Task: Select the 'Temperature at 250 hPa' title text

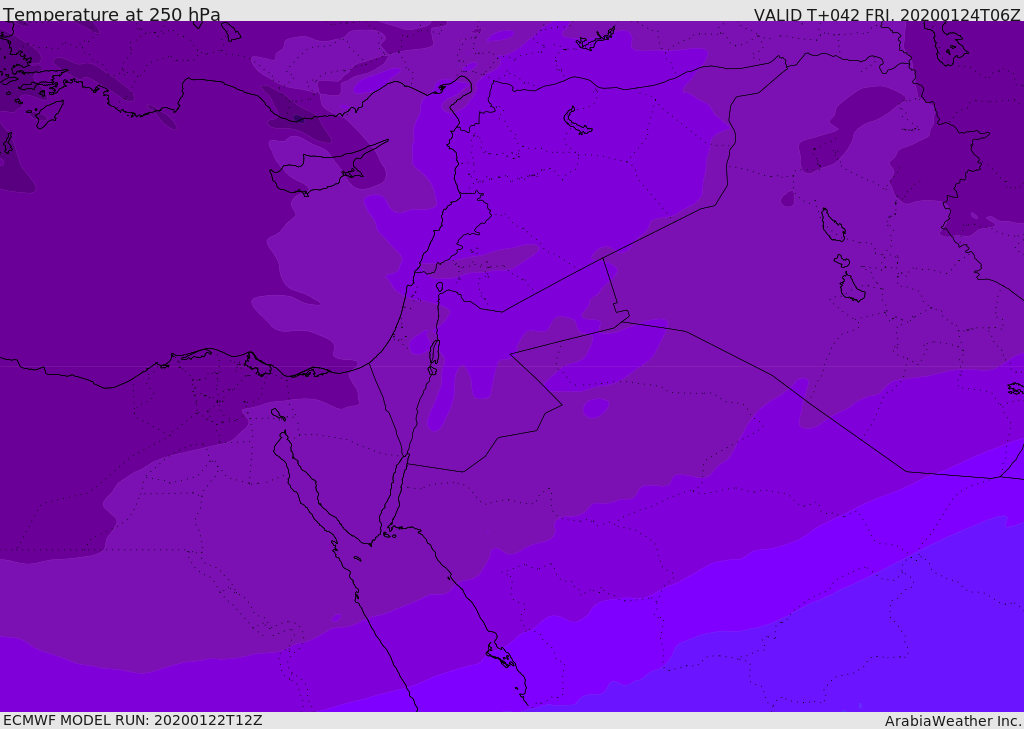Action: (x=112, y=14)
